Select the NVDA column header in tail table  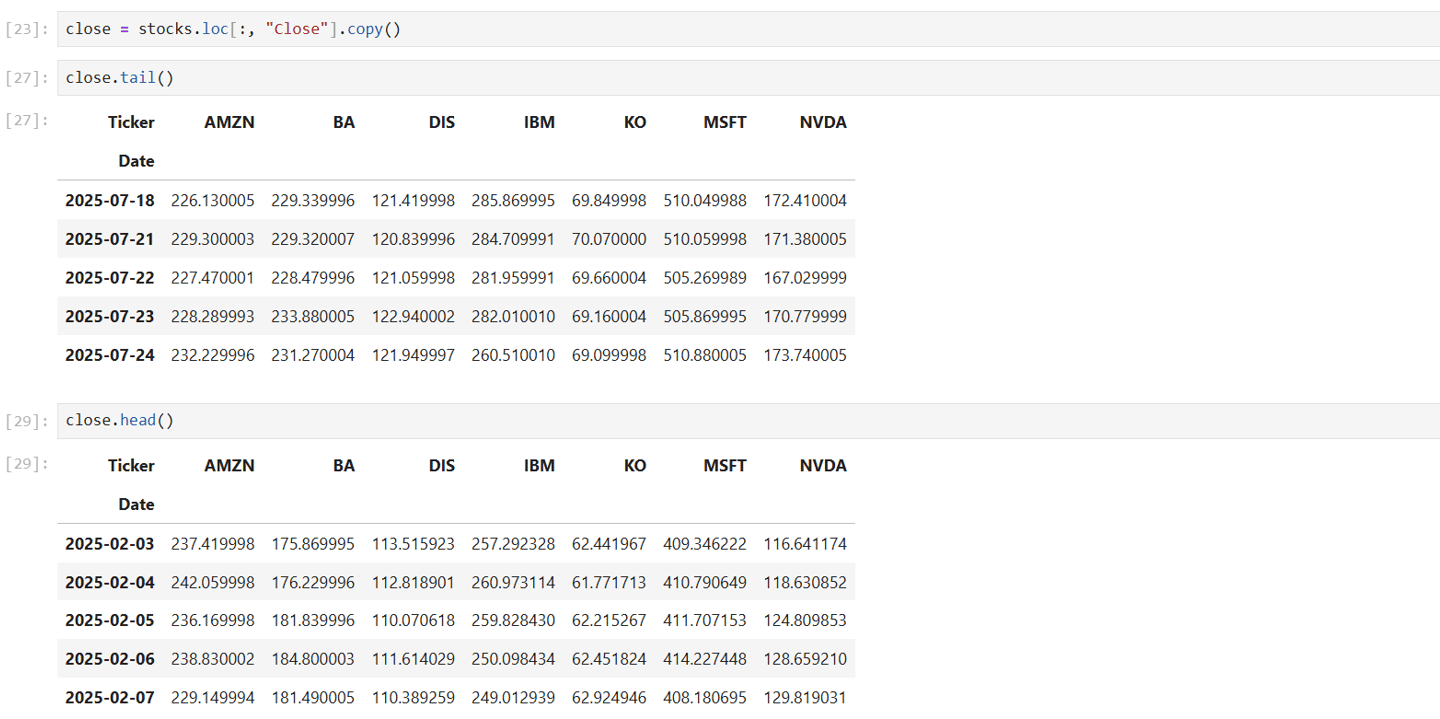tap(823, 122)
